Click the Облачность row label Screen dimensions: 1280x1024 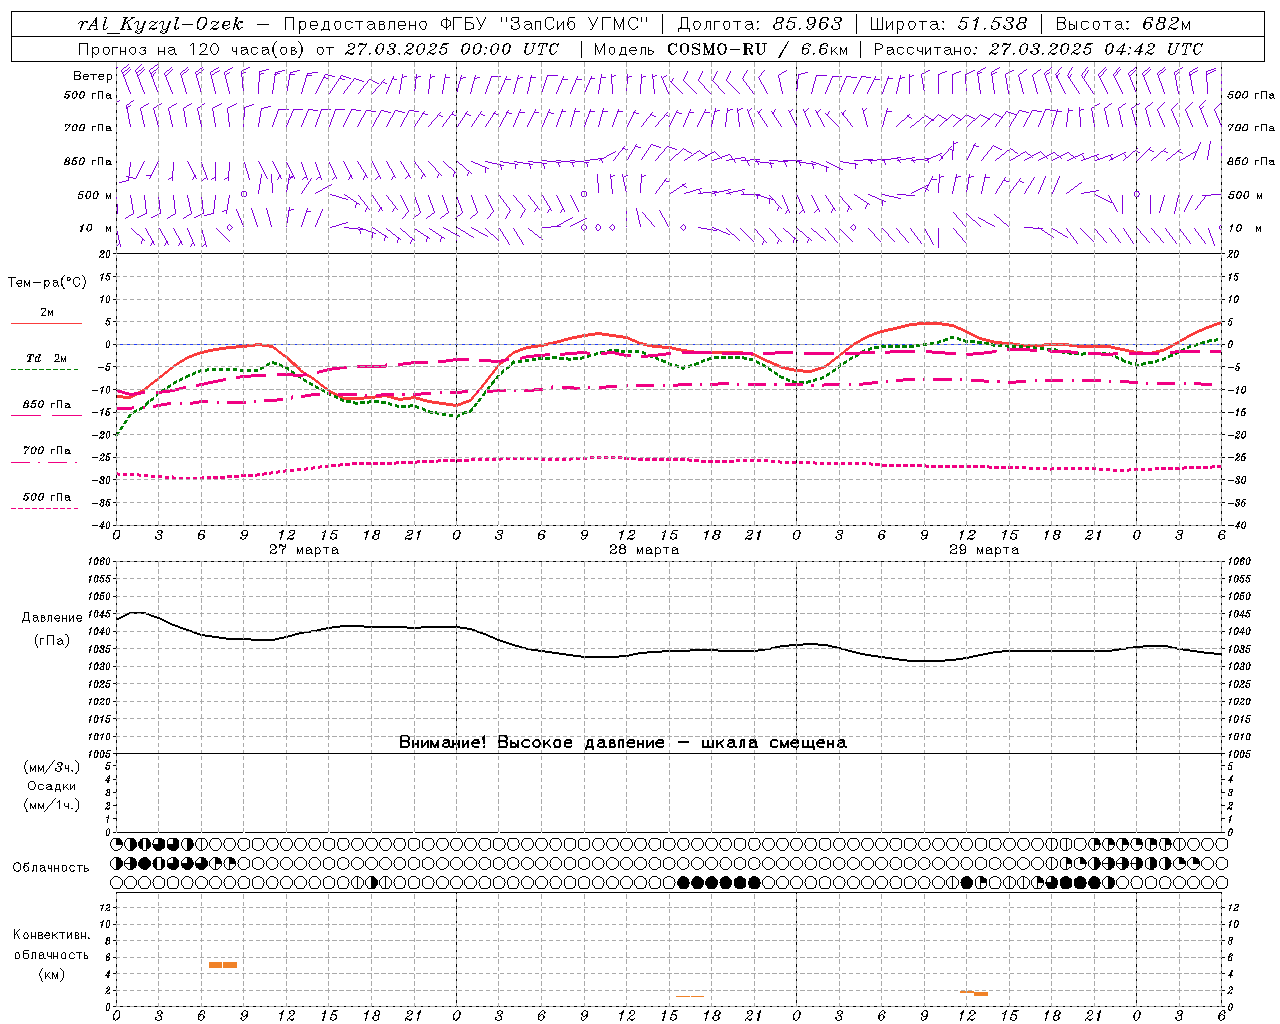click(x=51, y=868)
